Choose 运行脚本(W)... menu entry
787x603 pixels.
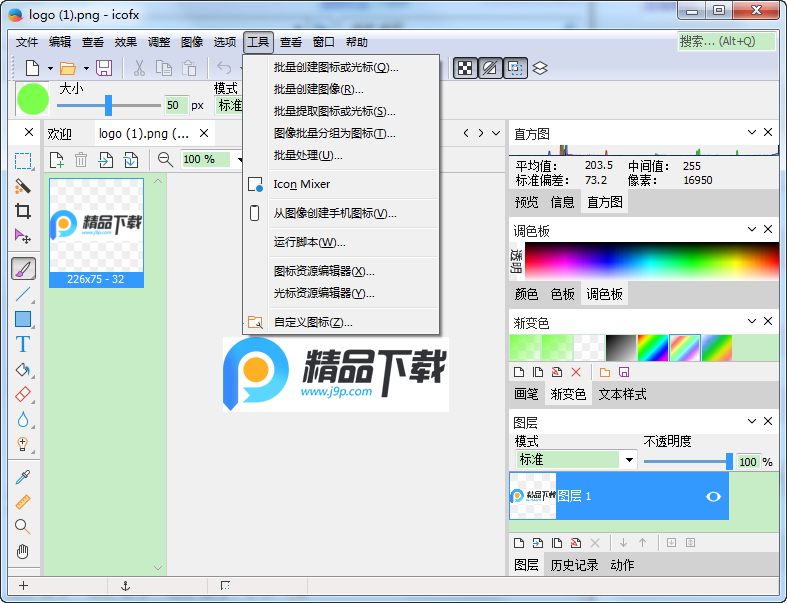point(341,243)
